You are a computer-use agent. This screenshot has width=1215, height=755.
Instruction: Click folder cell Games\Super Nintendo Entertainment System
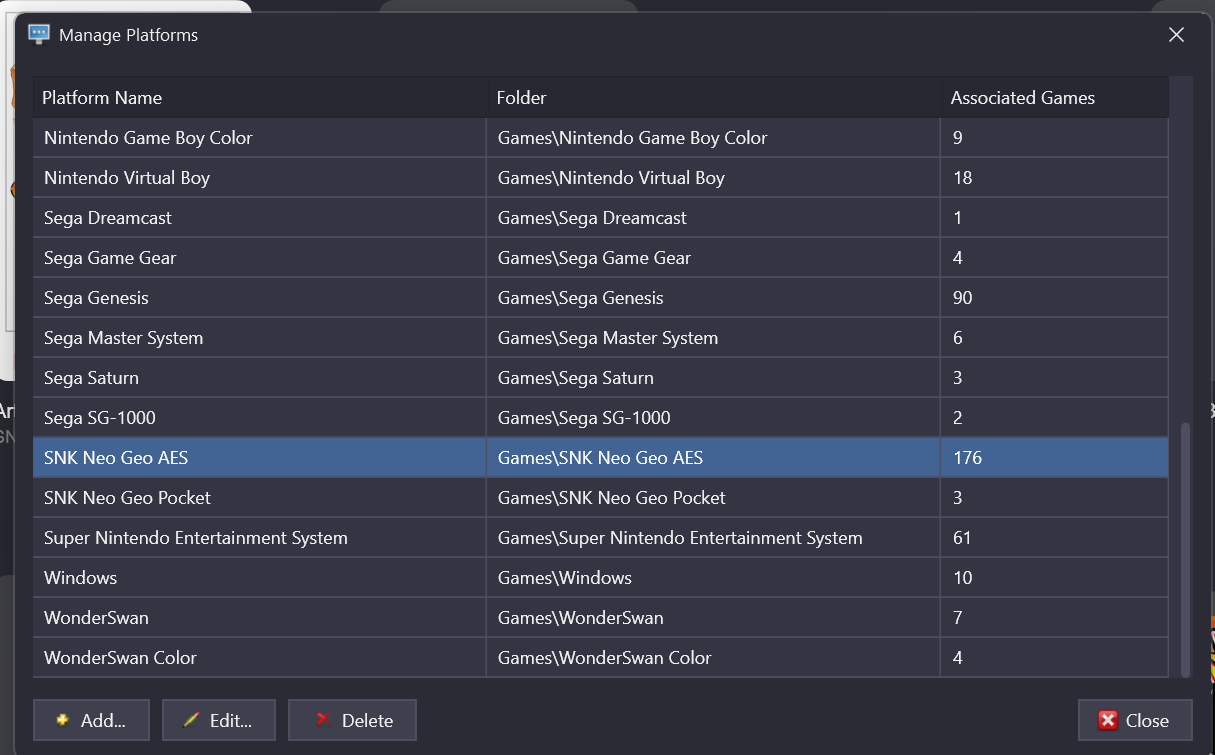714,538
